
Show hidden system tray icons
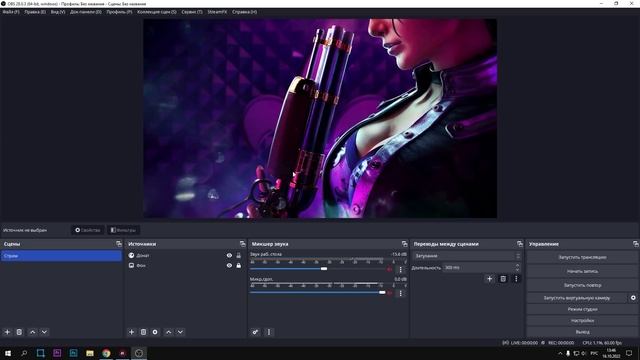(560, 353)
